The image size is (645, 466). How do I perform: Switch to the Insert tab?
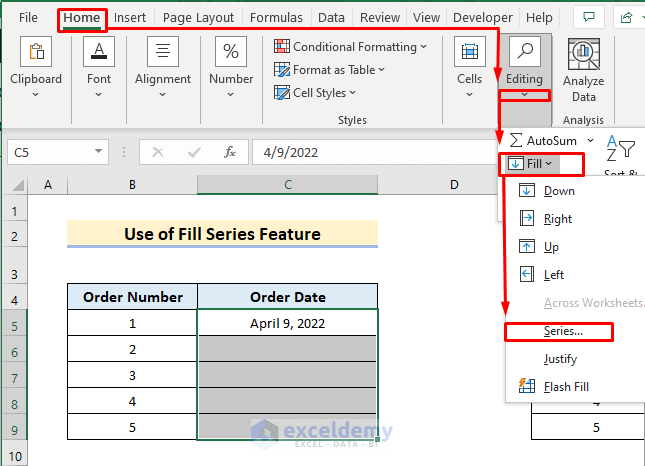coord(130,17)
